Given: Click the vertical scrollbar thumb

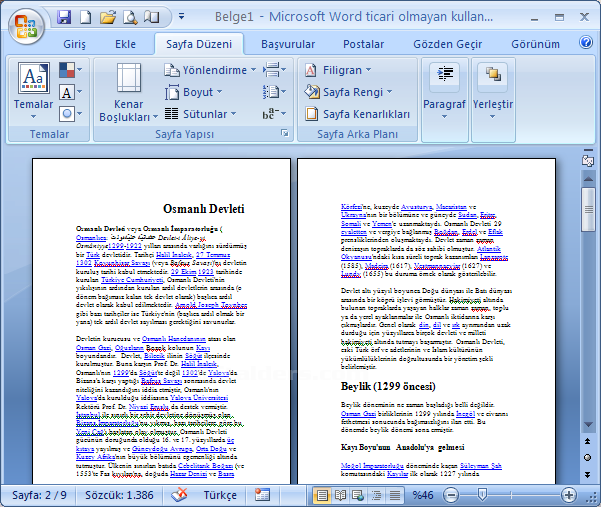Looking at the screenshot, I should pyautogui.click(x=588, y=209).
